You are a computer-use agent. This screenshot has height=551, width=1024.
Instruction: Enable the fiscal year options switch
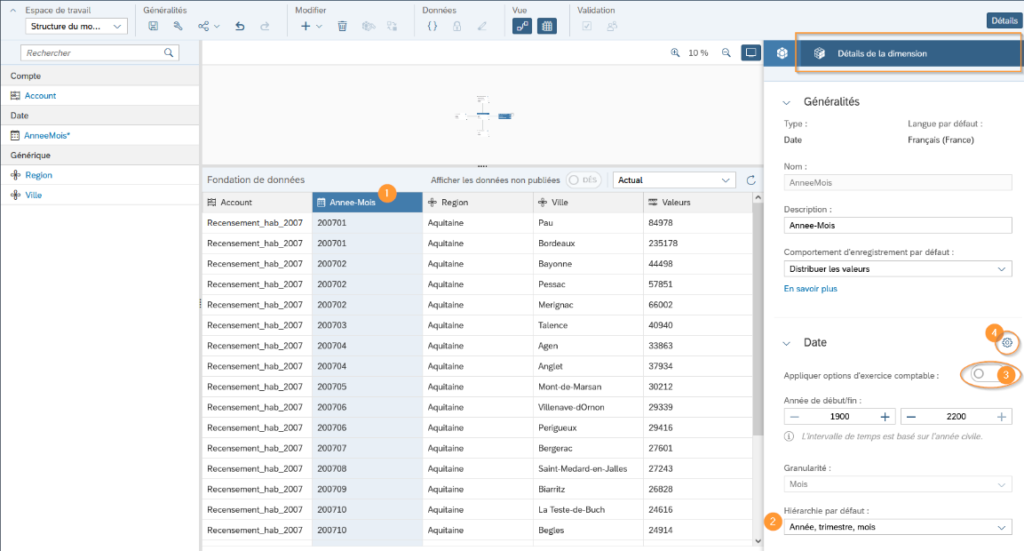(x=984, y=374)
